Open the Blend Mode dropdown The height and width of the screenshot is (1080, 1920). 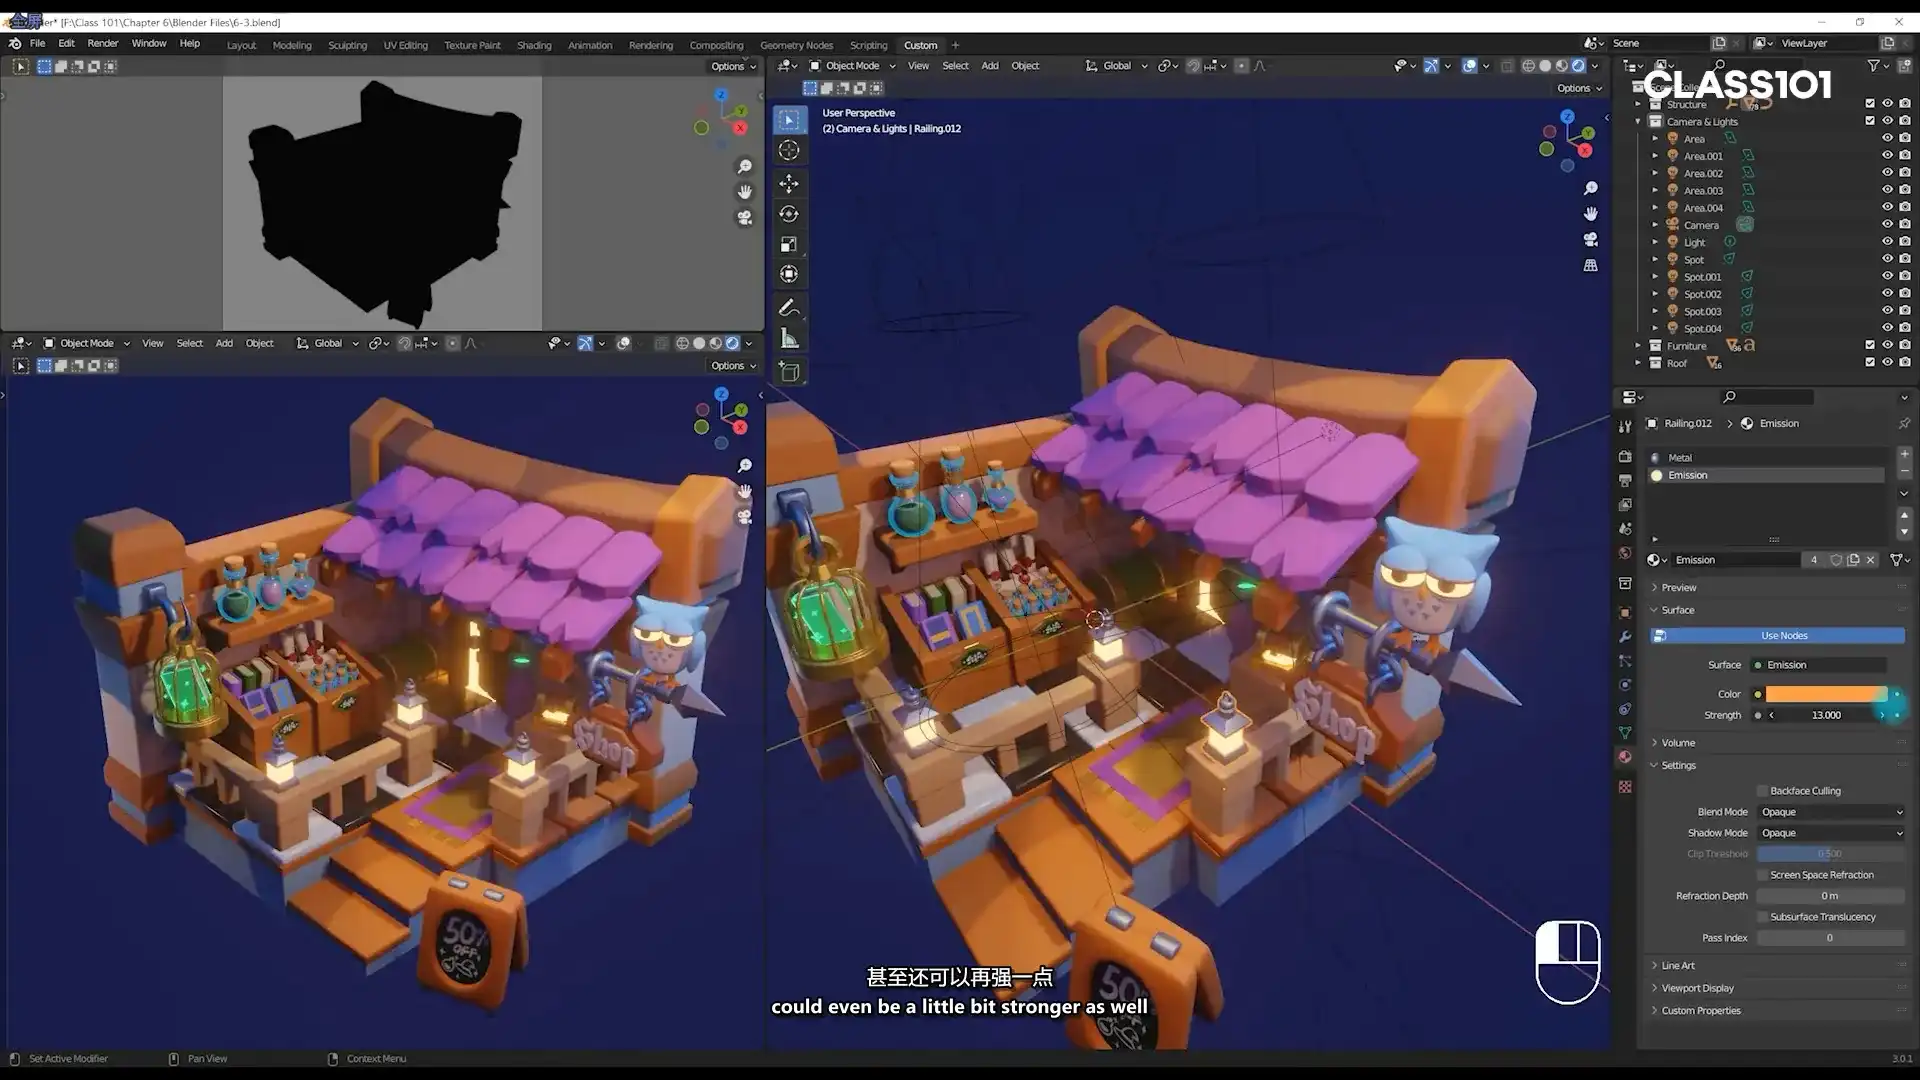click(x=1830, y=811)
